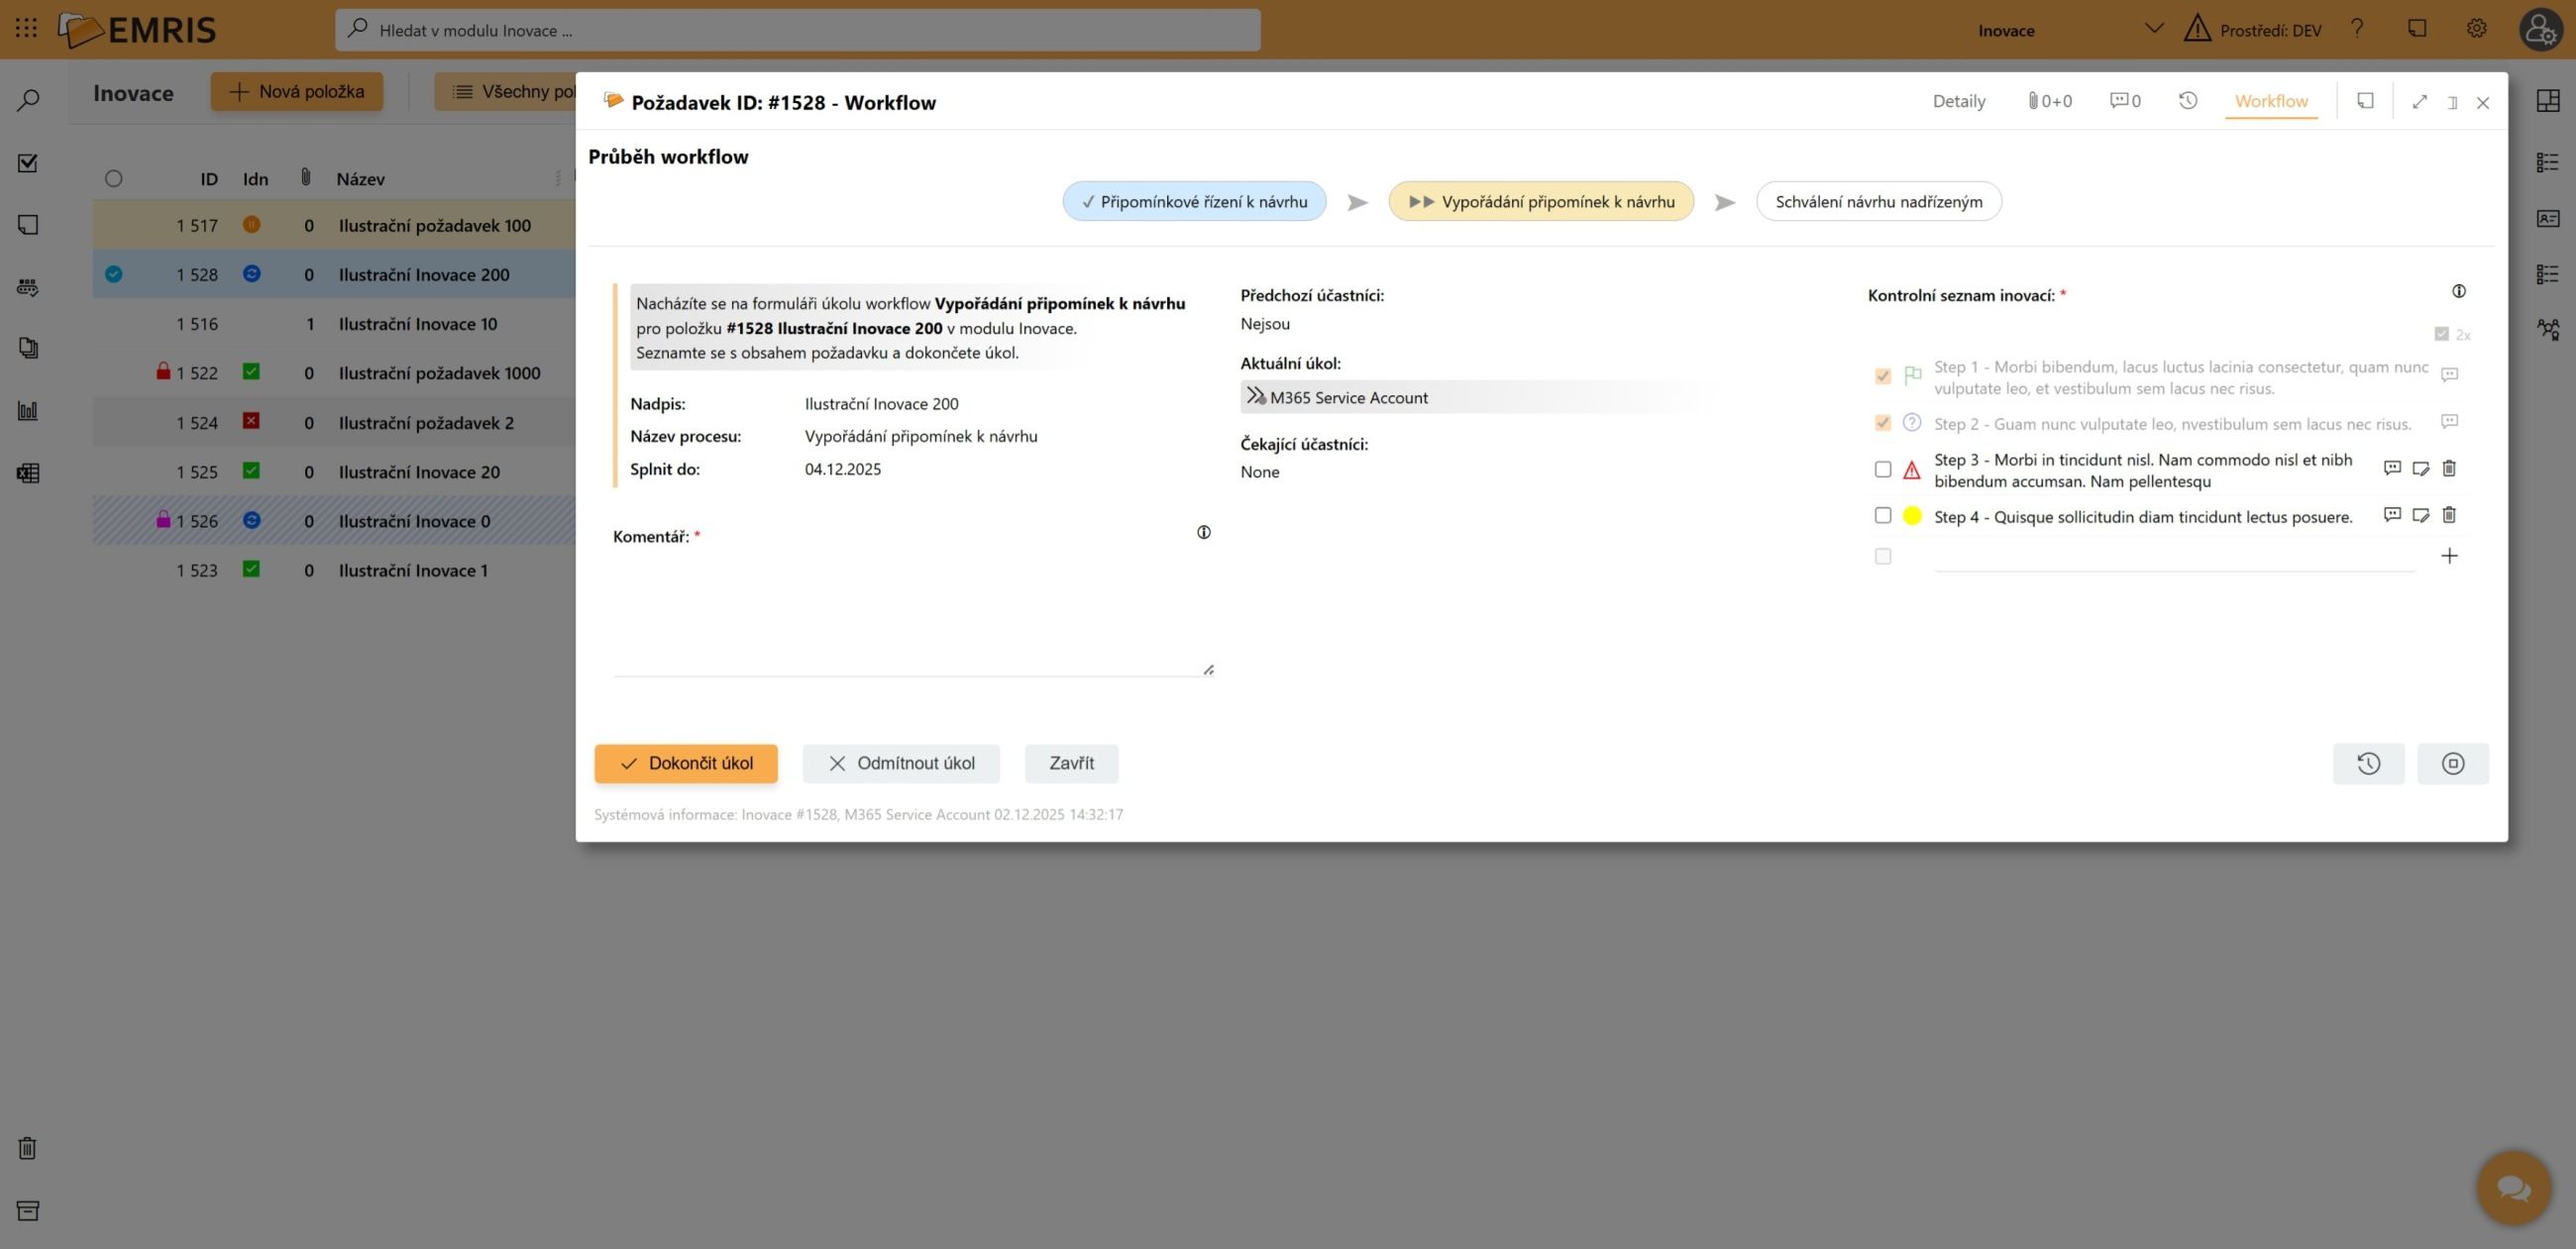
Task: Expand the dialog to full screen
Action: 2419,102
